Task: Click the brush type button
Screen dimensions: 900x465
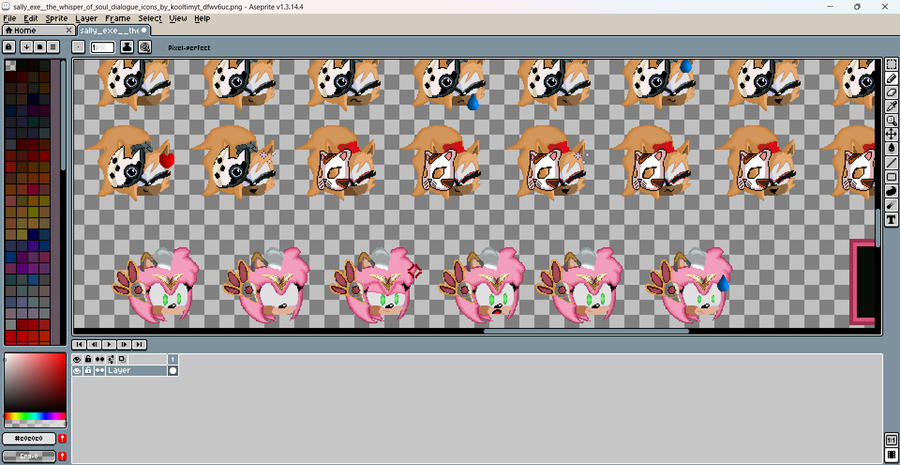Action: [x=78, y=47]
